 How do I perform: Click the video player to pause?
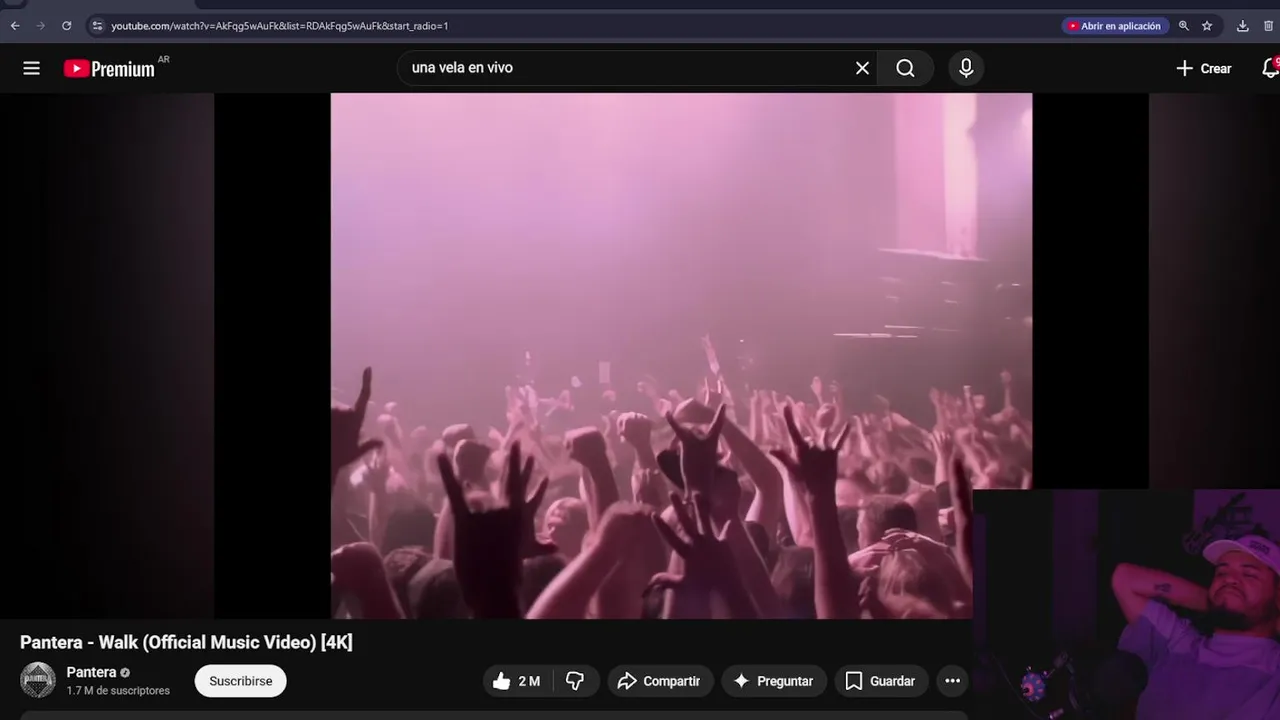click(x=681, y=355)
